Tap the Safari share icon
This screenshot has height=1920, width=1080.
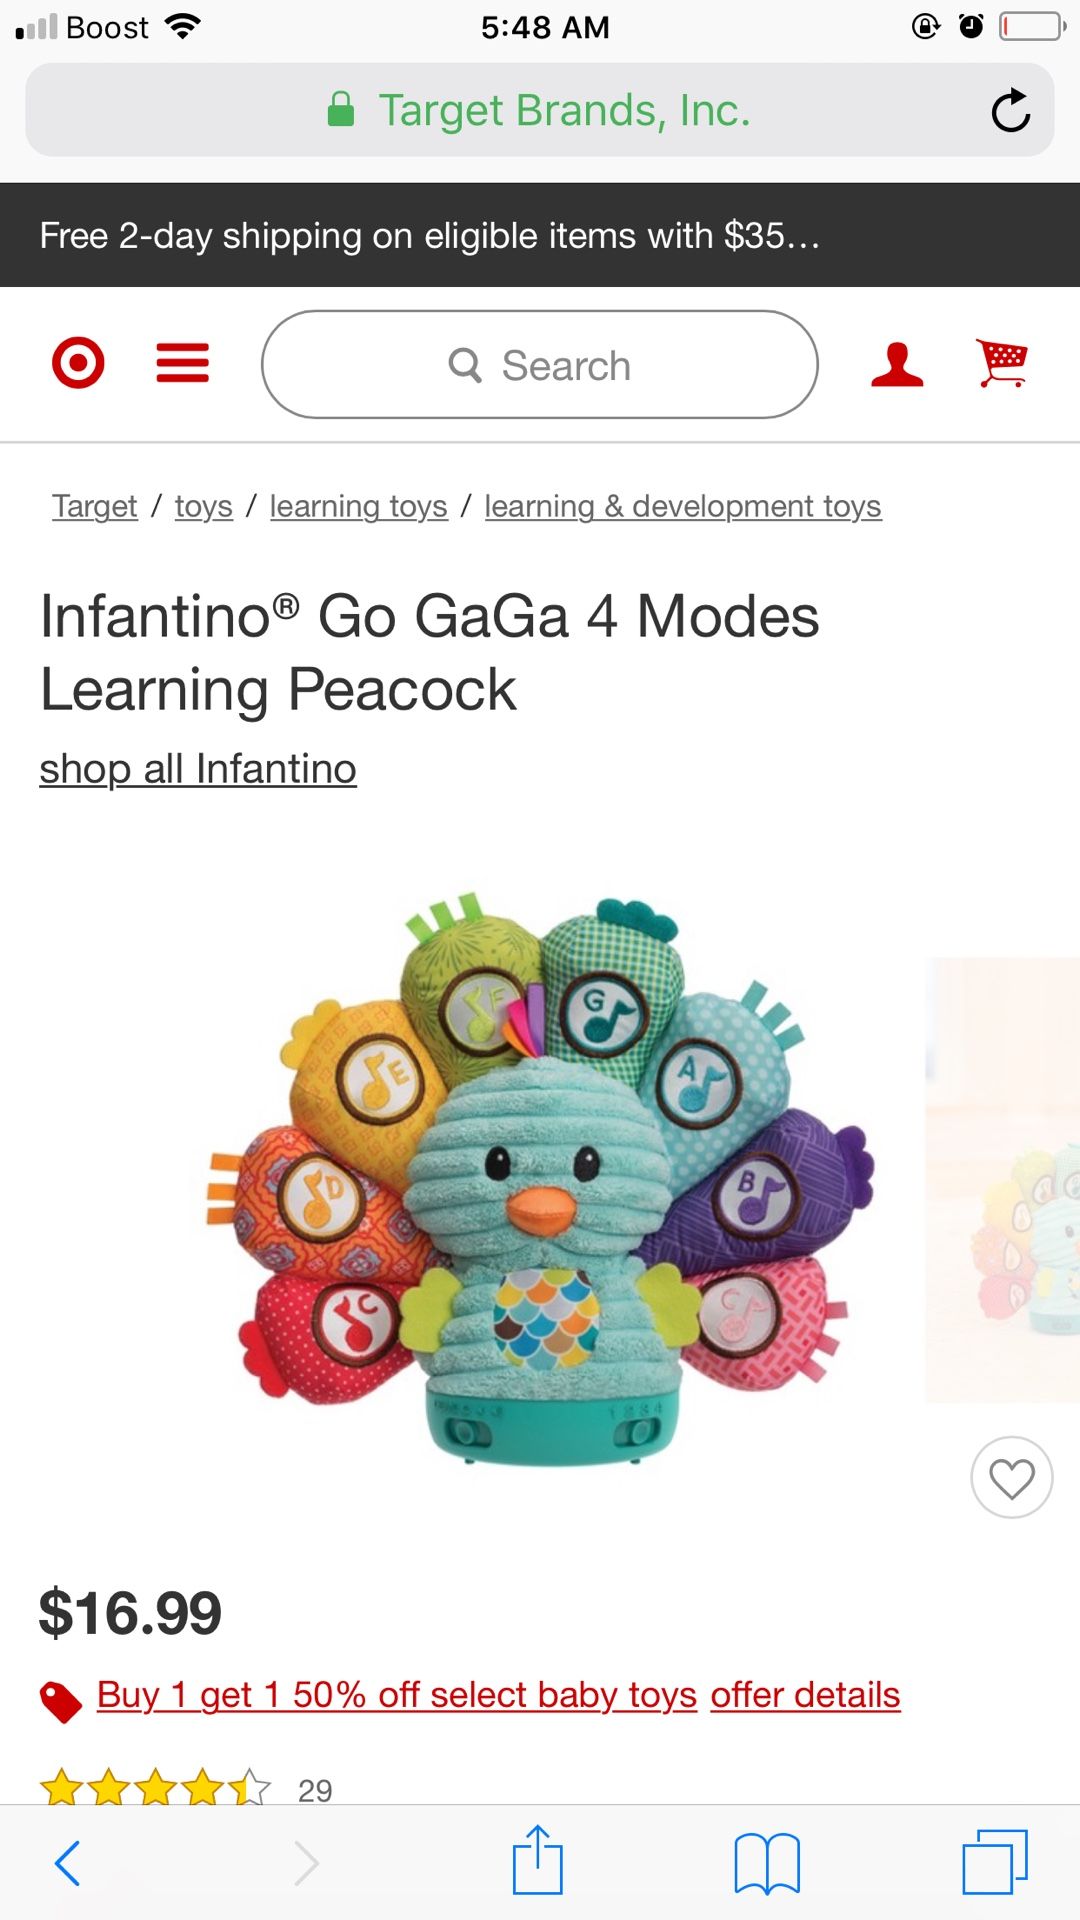point(538,1860)
